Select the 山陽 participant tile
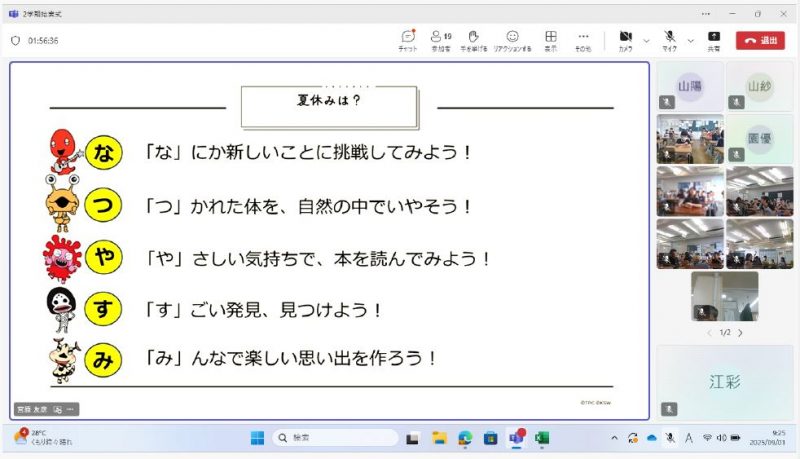The image size is (800, 459). point(689,86)
